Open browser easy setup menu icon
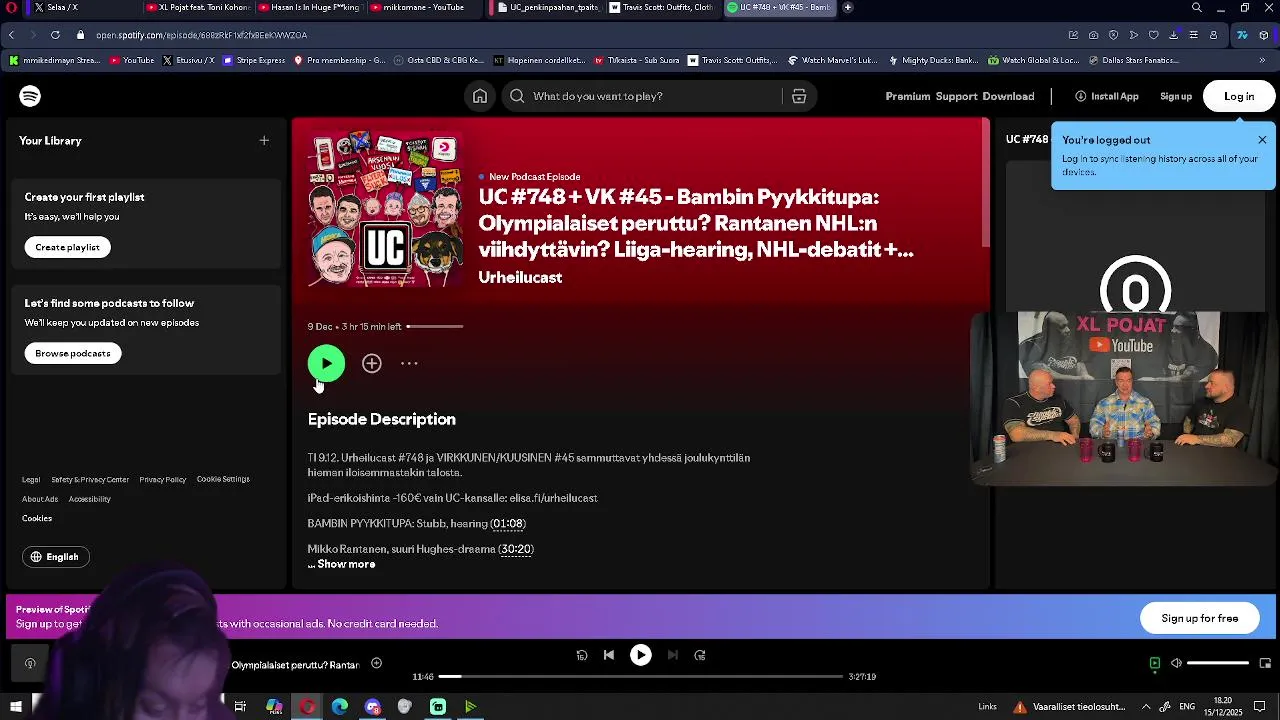This screenshot has width=1280, height=720. (x=1193, y=35)
